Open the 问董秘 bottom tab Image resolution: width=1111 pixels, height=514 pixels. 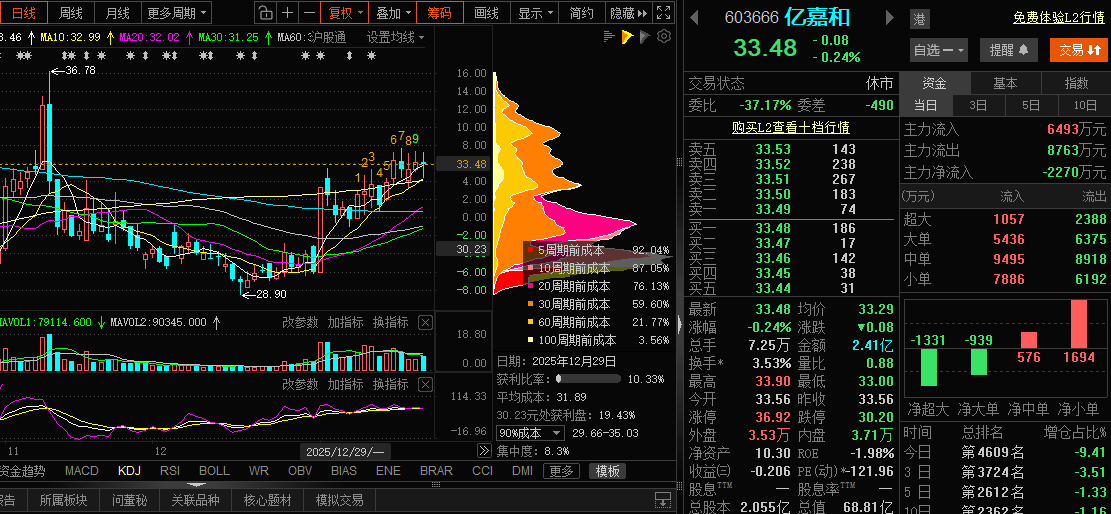coord(129,500)
